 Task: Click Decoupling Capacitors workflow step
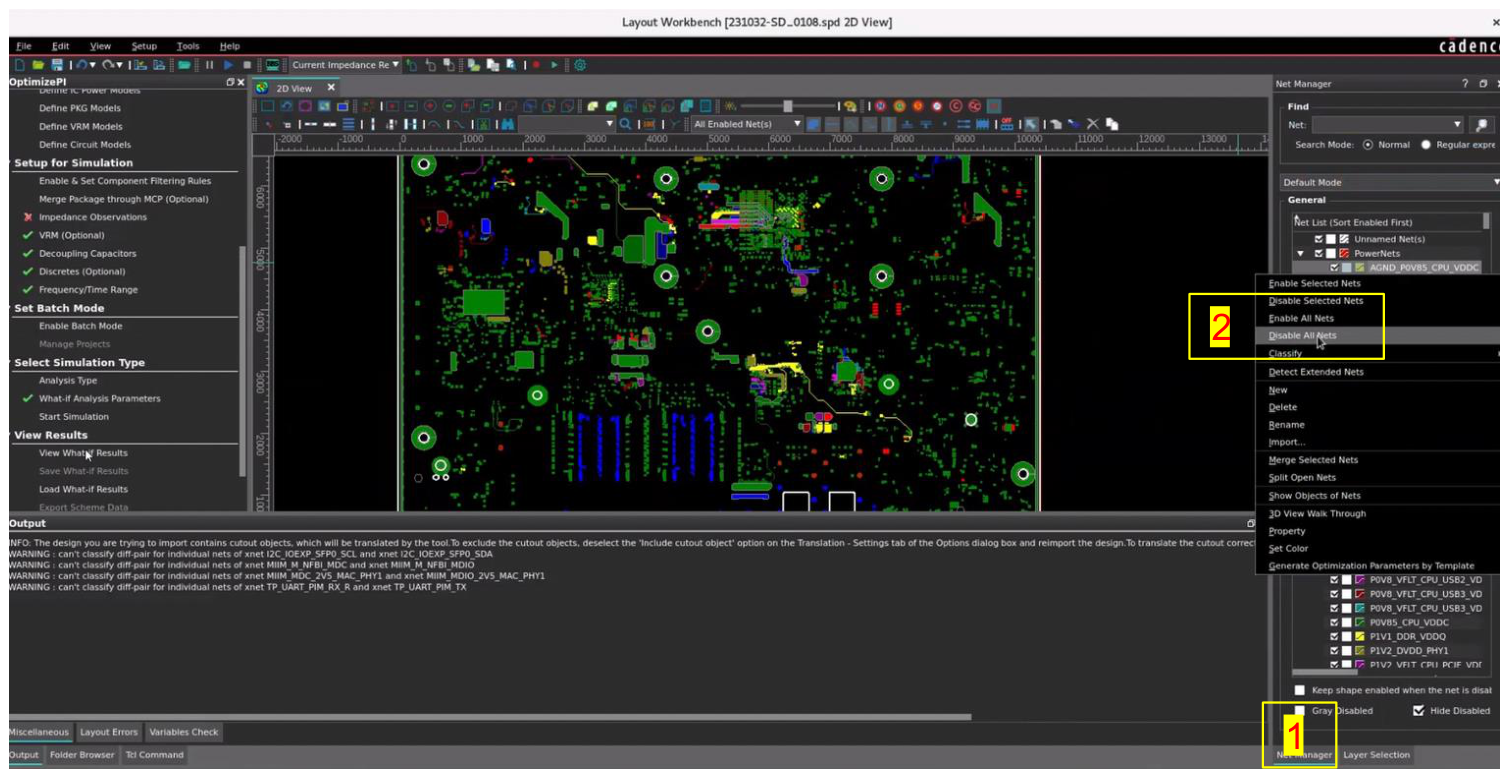88,254
